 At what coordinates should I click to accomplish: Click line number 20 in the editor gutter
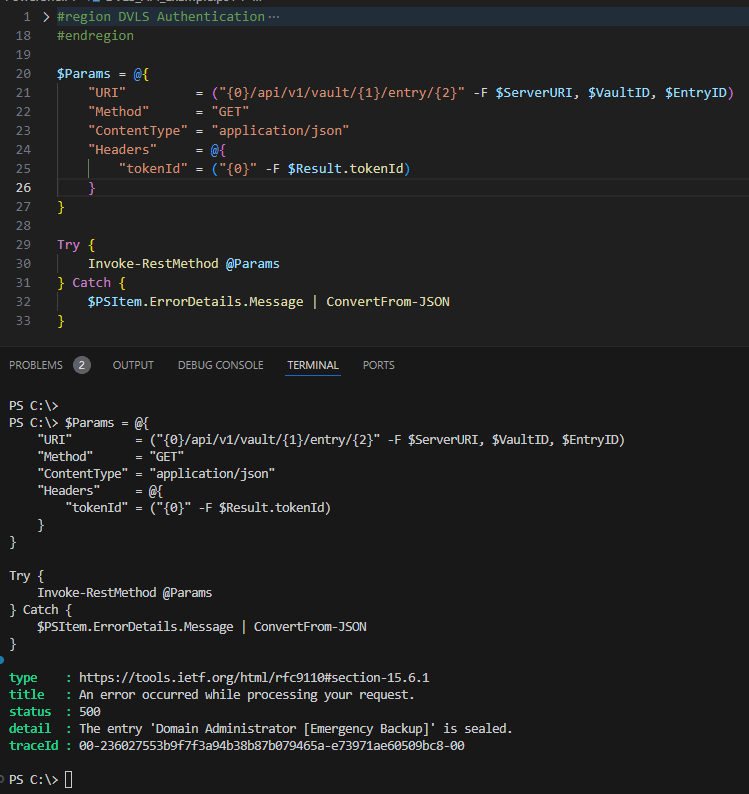(23, 74)
